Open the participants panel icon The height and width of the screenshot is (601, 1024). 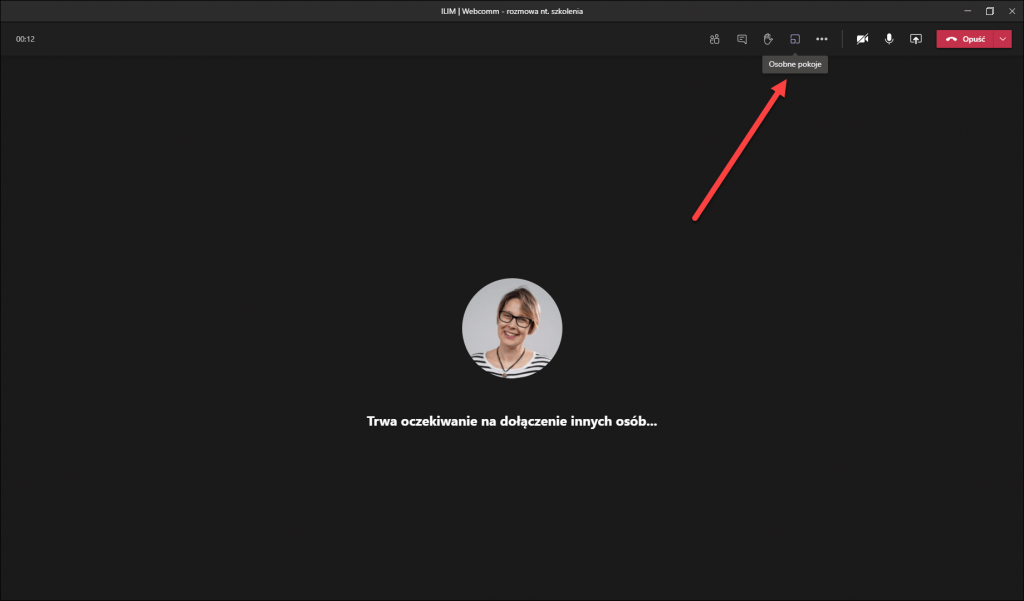[x=714, y=39]
